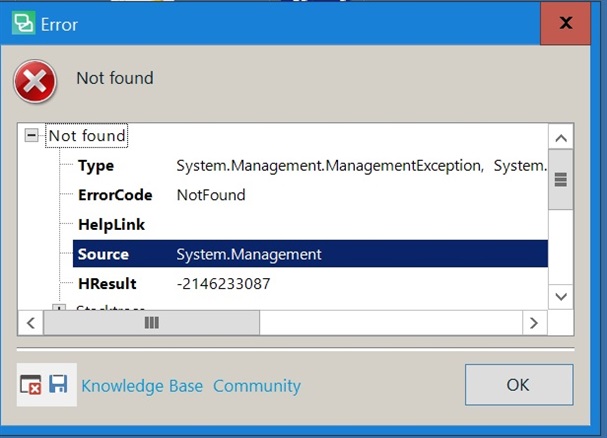The width and height of the screenshot is (607, 438).
Task: Click the vertical scrollbar up arrow
Action: (561, 138)
